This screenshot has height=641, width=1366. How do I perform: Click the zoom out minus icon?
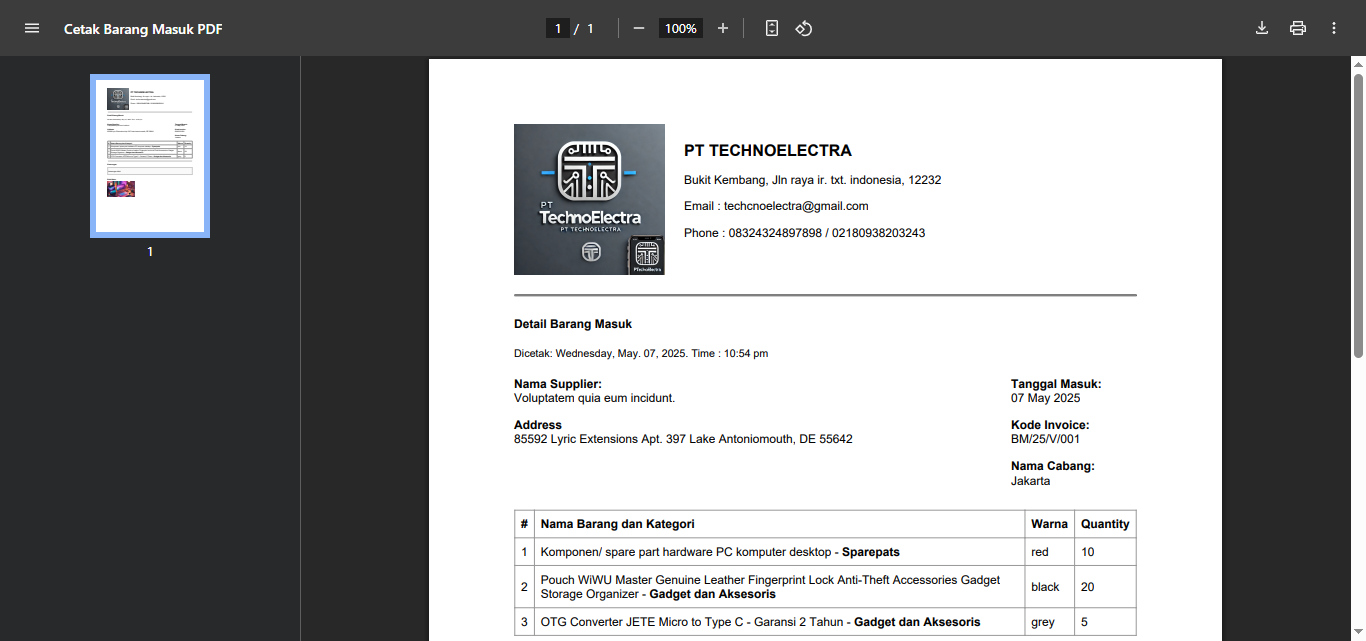tap(639, 28)
